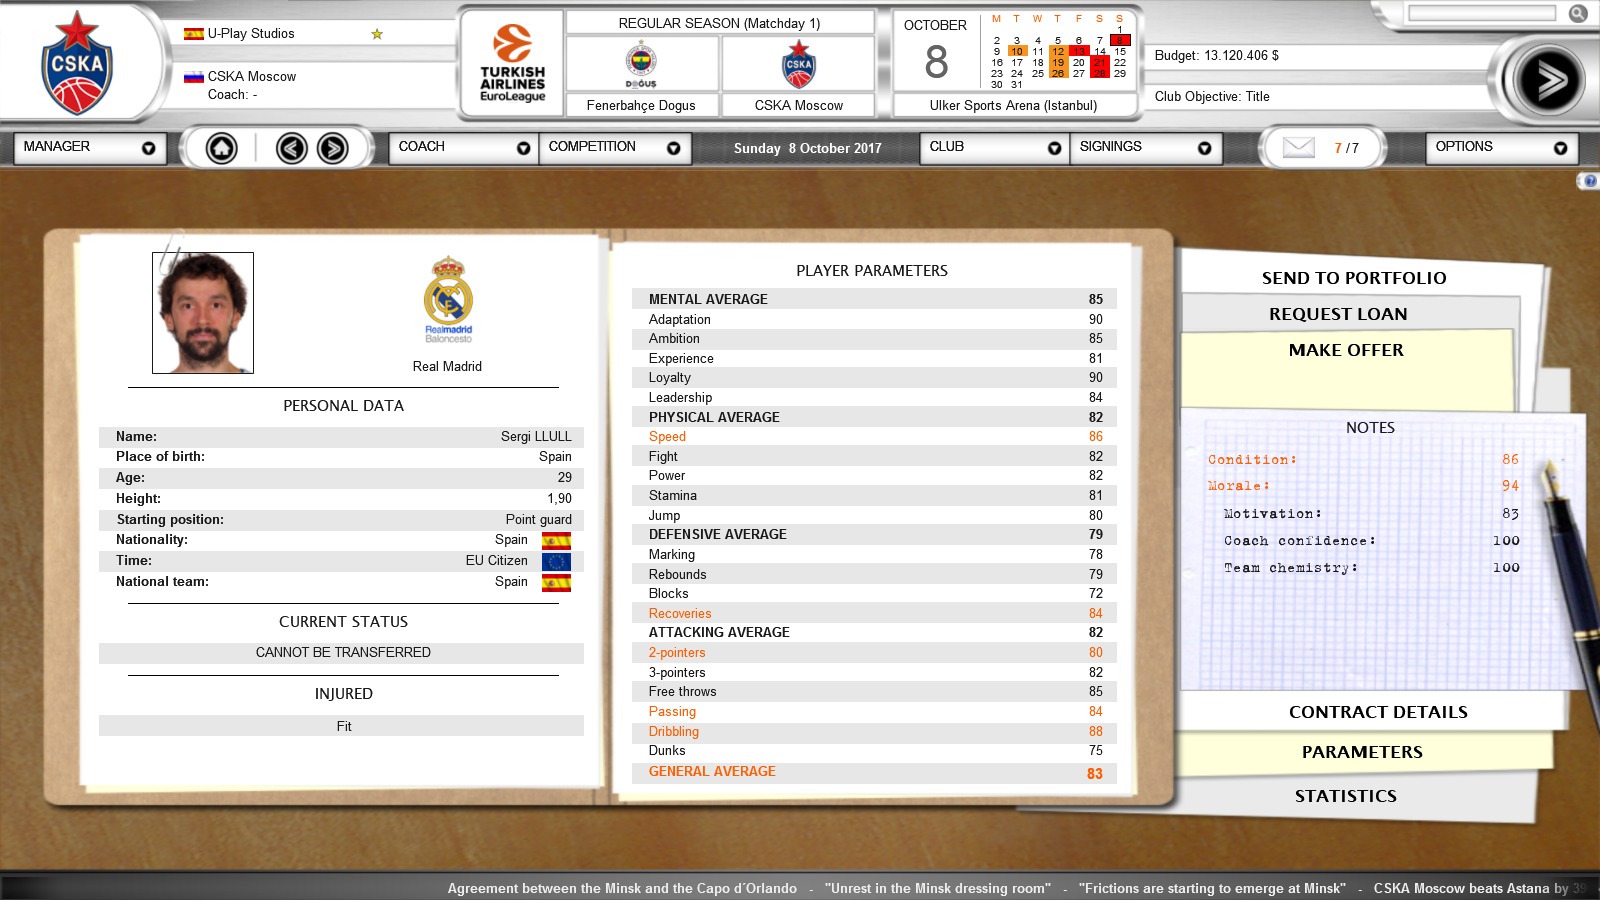Expand the SIGNINGS dropdown
The height and width of the screenshot is (900, 1600).
(x=1145, y=147)
